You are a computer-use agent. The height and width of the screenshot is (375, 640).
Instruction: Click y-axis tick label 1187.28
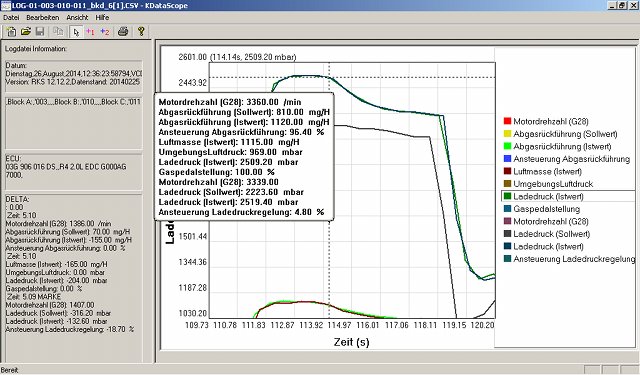coord(193,288)
